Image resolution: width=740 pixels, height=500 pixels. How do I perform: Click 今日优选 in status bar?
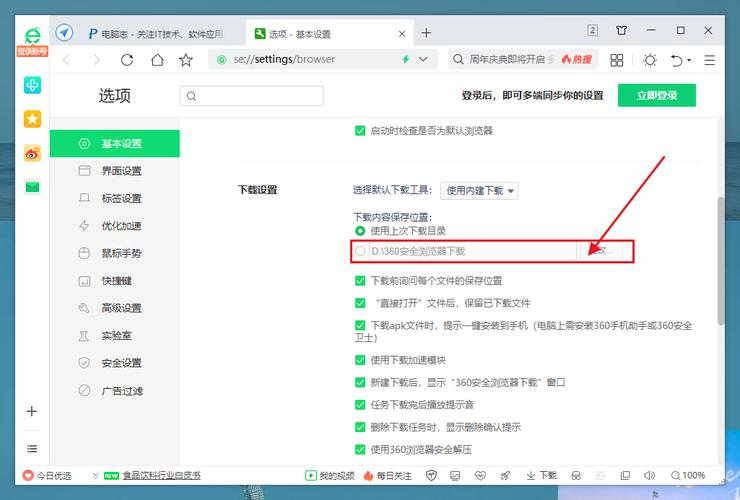pyautogui.click(x=47, y=475)
